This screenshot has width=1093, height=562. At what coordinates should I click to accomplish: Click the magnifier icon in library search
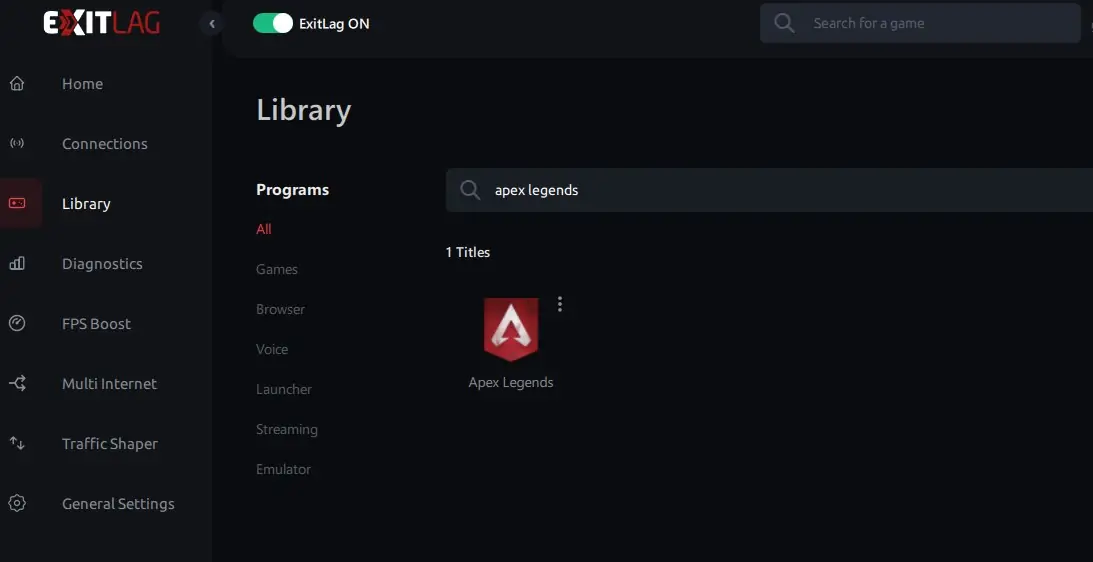(471, 190)
